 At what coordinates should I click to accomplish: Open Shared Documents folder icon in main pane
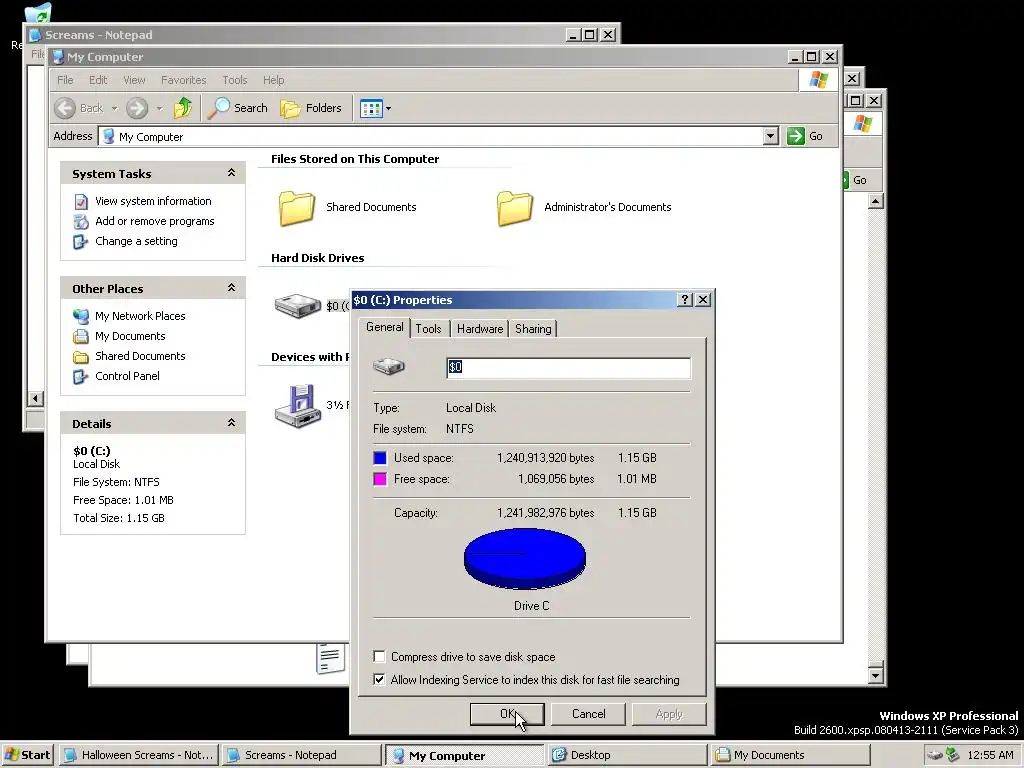click(x=297, y=208)
